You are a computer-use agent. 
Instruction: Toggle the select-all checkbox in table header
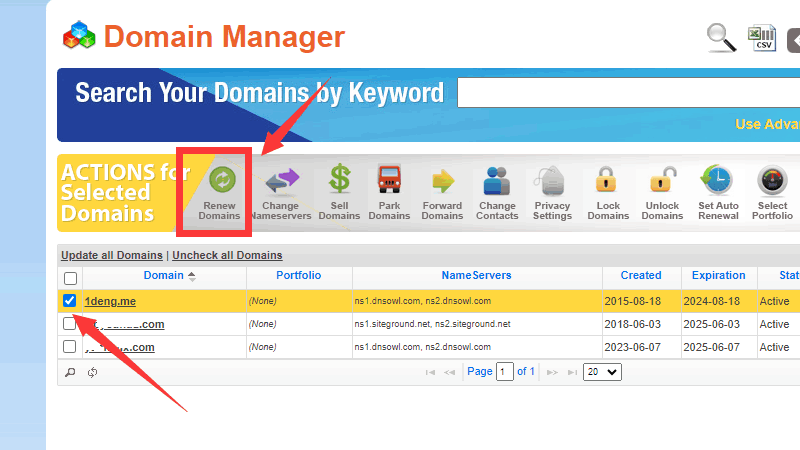click(x=70, y=278)
